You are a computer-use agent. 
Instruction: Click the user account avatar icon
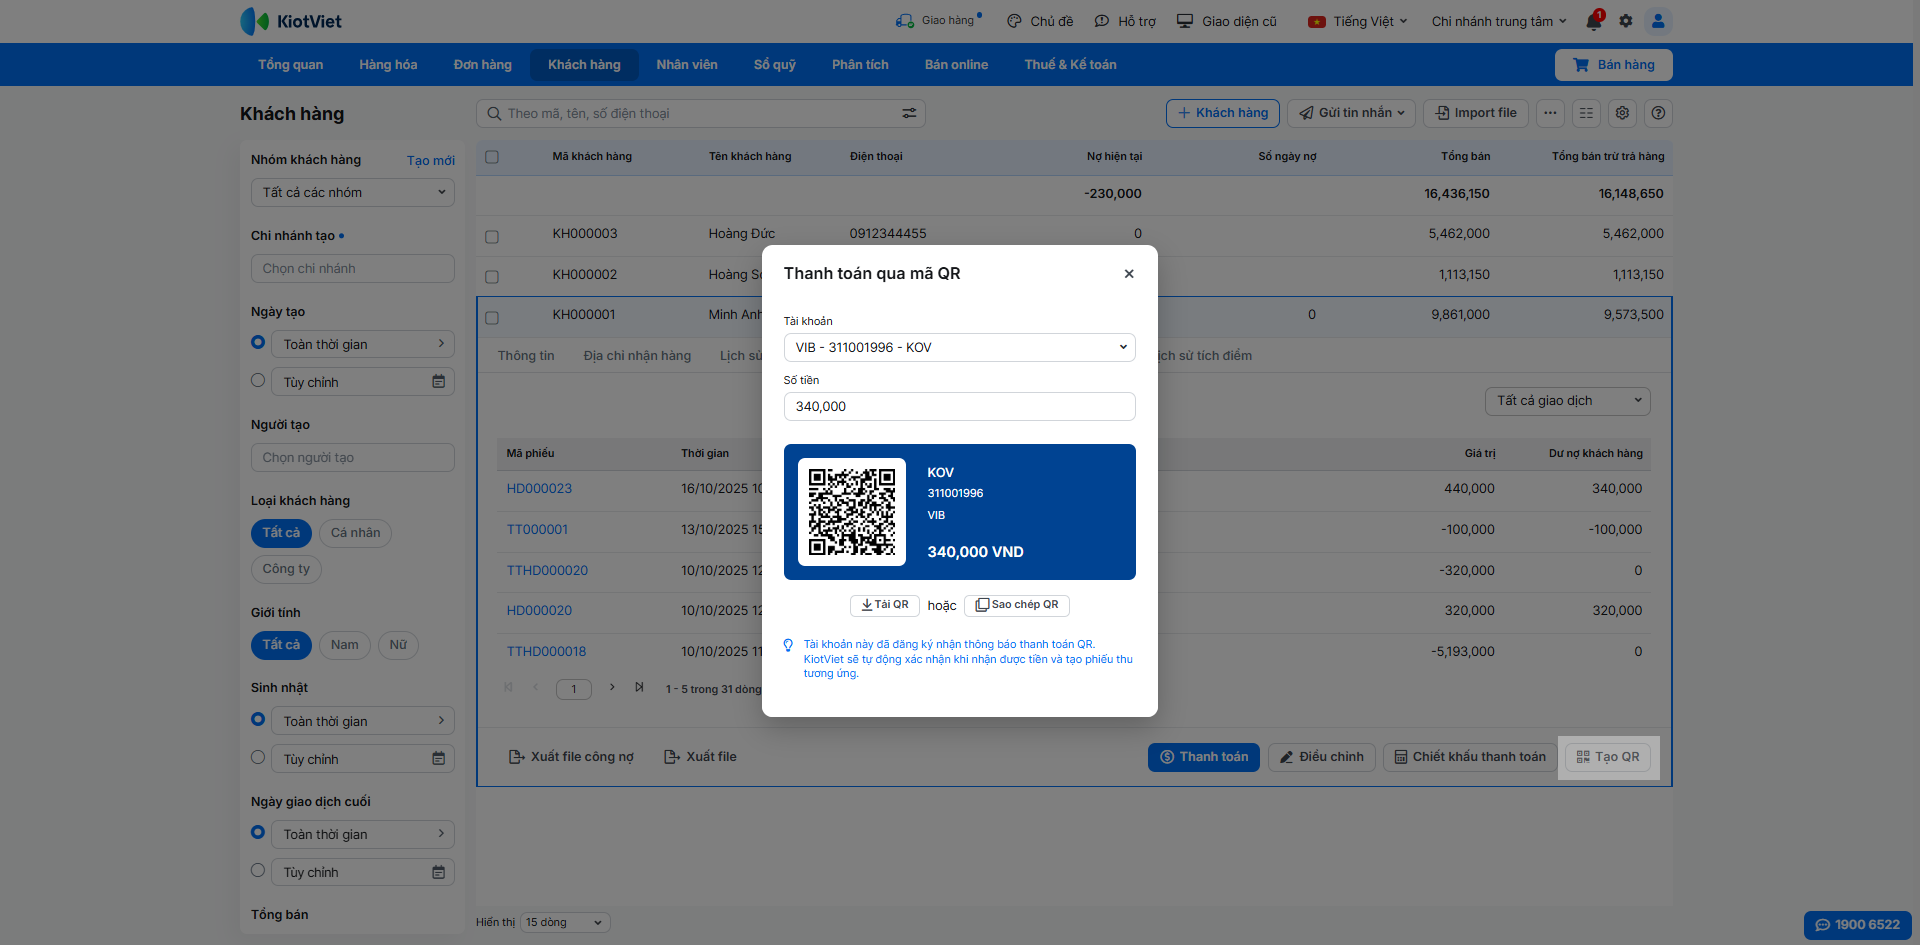pos(1658,21)
